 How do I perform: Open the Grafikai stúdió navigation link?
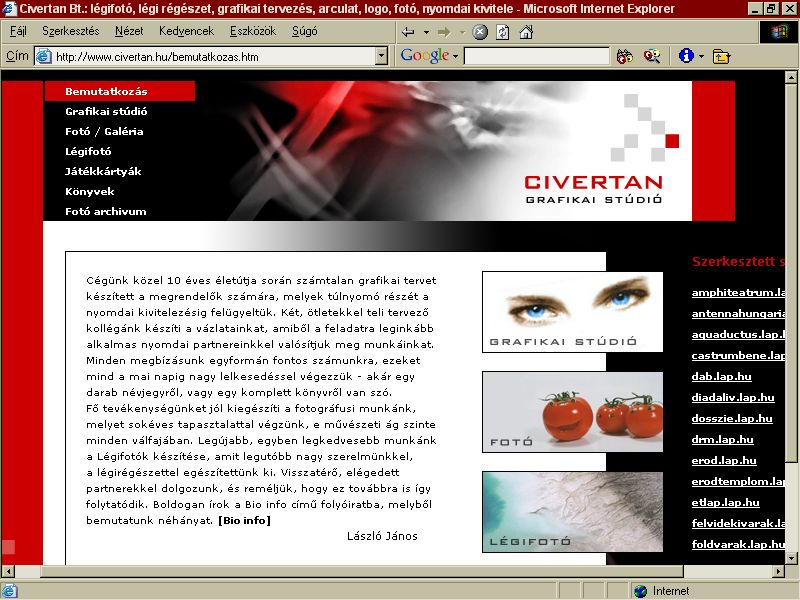pyautogui.click(x=106, y=111)
